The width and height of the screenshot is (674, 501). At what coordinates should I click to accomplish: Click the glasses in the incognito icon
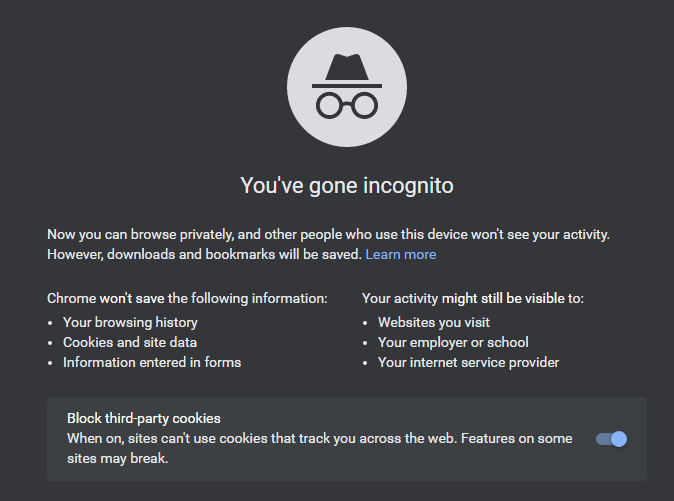347,105
